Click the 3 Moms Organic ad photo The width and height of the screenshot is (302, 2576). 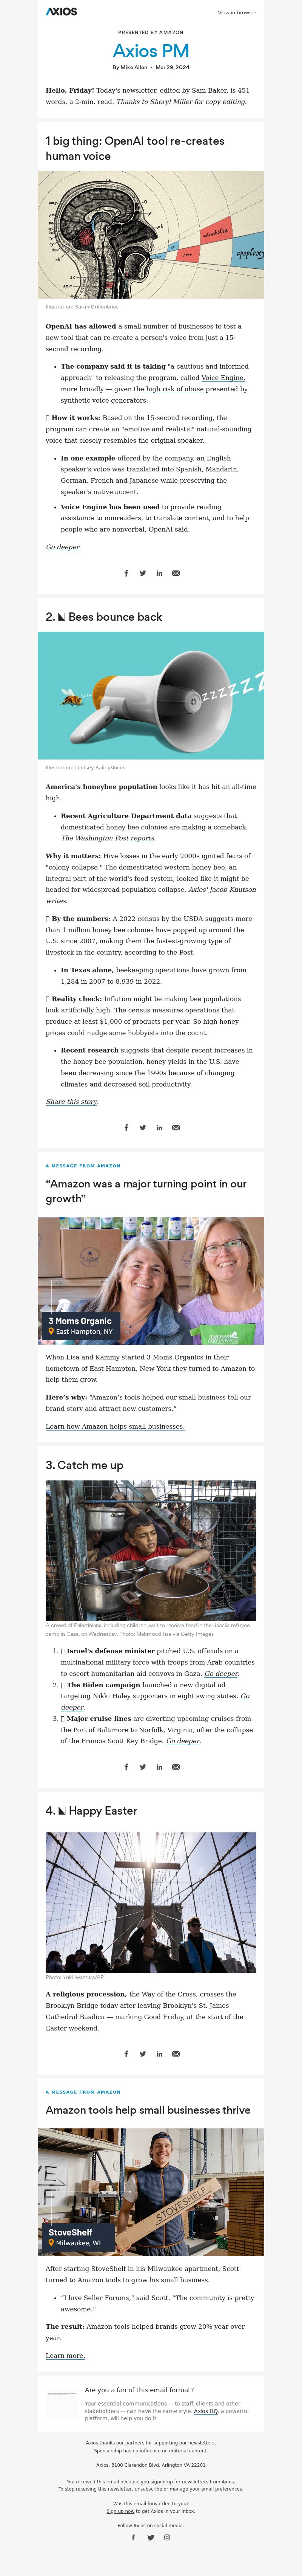click(x=151, y=1280)
